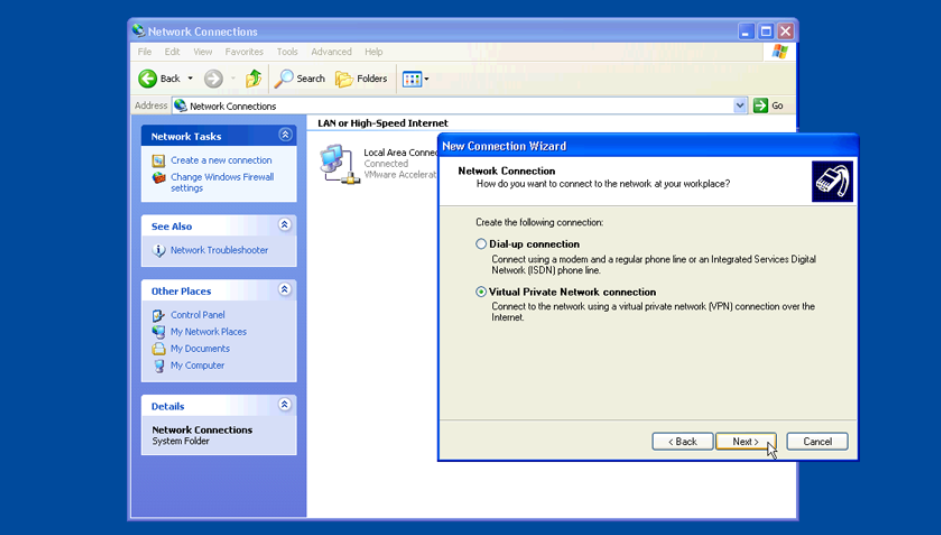Click the My Computer icon in Other Places
The height and width of the screenshot is (535, 941).
(158, 366)
